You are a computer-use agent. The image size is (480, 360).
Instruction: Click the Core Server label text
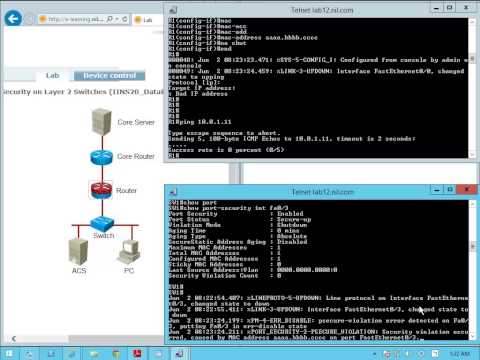pyautogui.click(x=136, y=122)
